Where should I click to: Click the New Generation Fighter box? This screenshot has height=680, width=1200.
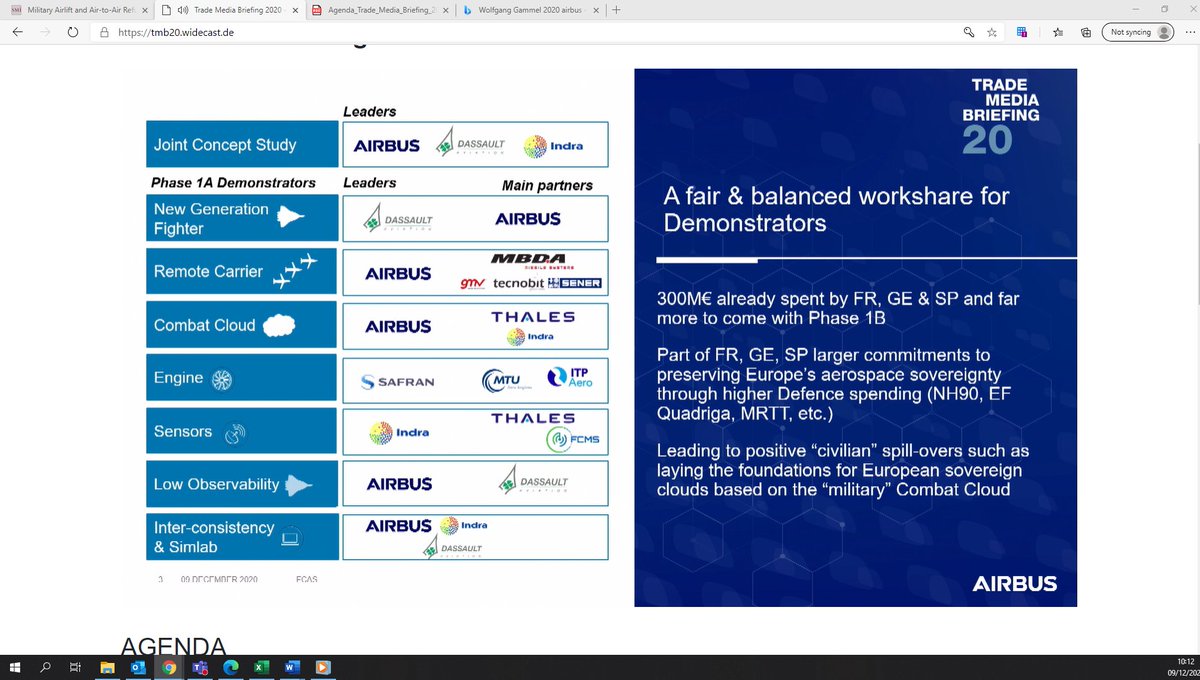tap(242, 218)
